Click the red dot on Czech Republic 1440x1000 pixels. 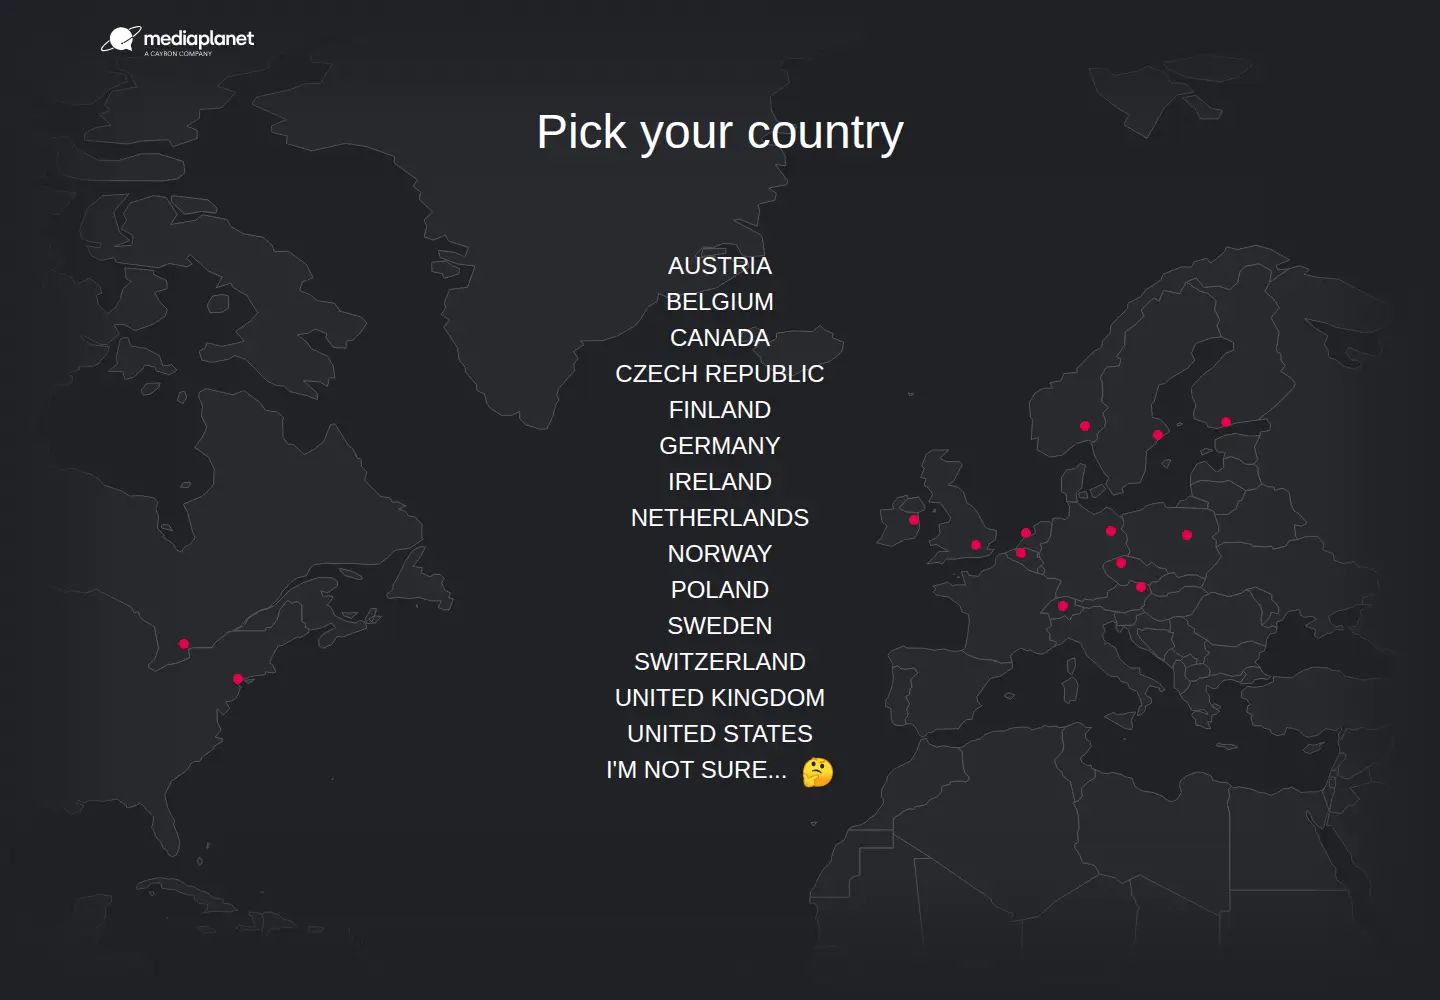click(x=1121, y=563)
